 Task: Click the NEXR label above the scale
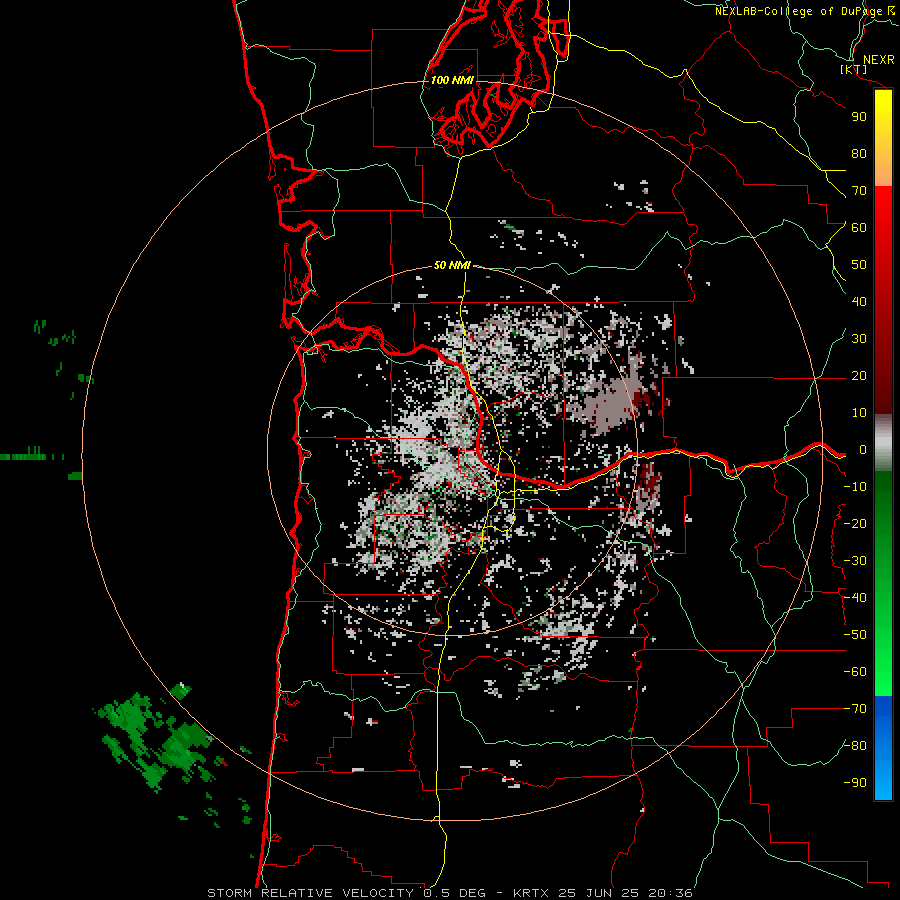coord(878,60)
